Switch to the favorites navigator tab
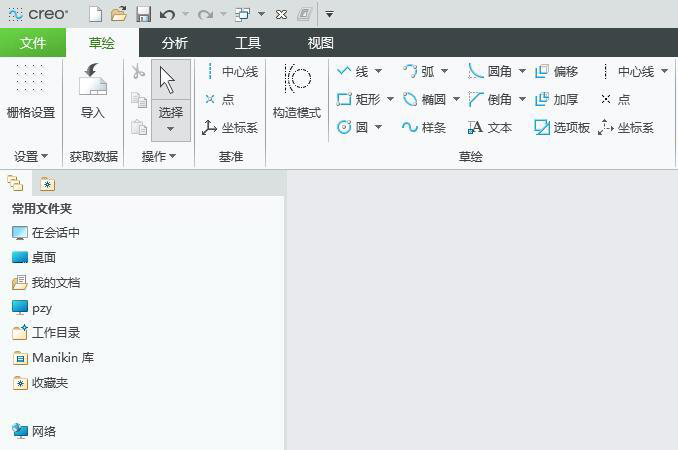The width and height of the screenshot is (678, 450). pyautogui.click(x=48, y=184)
